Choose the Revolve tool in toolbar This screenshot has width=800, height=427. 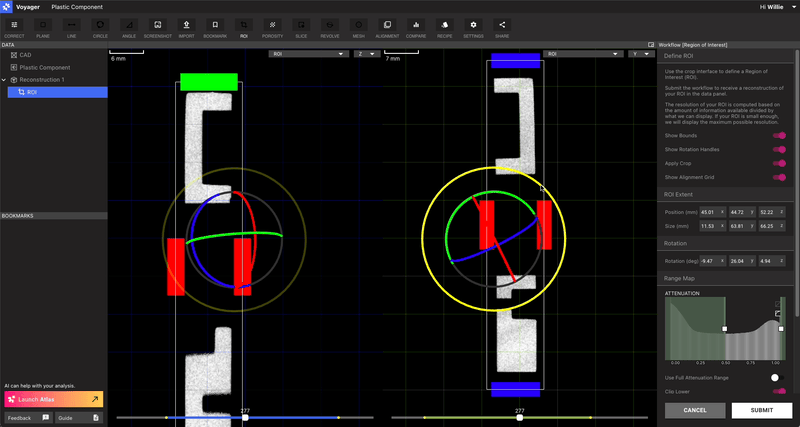pyautogui.click(x=330, y=24)
